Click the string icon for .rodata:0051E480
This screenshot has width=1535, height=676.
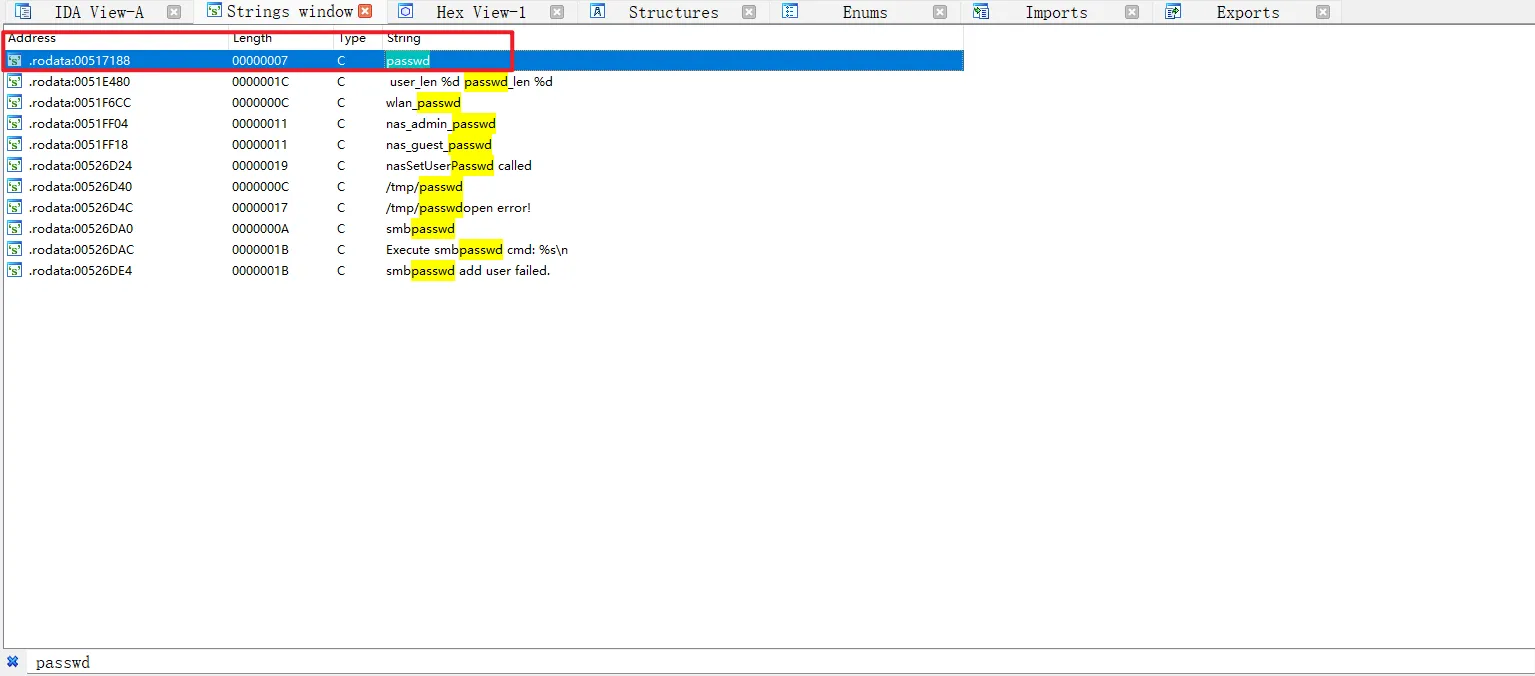click(x=15, y=82)
